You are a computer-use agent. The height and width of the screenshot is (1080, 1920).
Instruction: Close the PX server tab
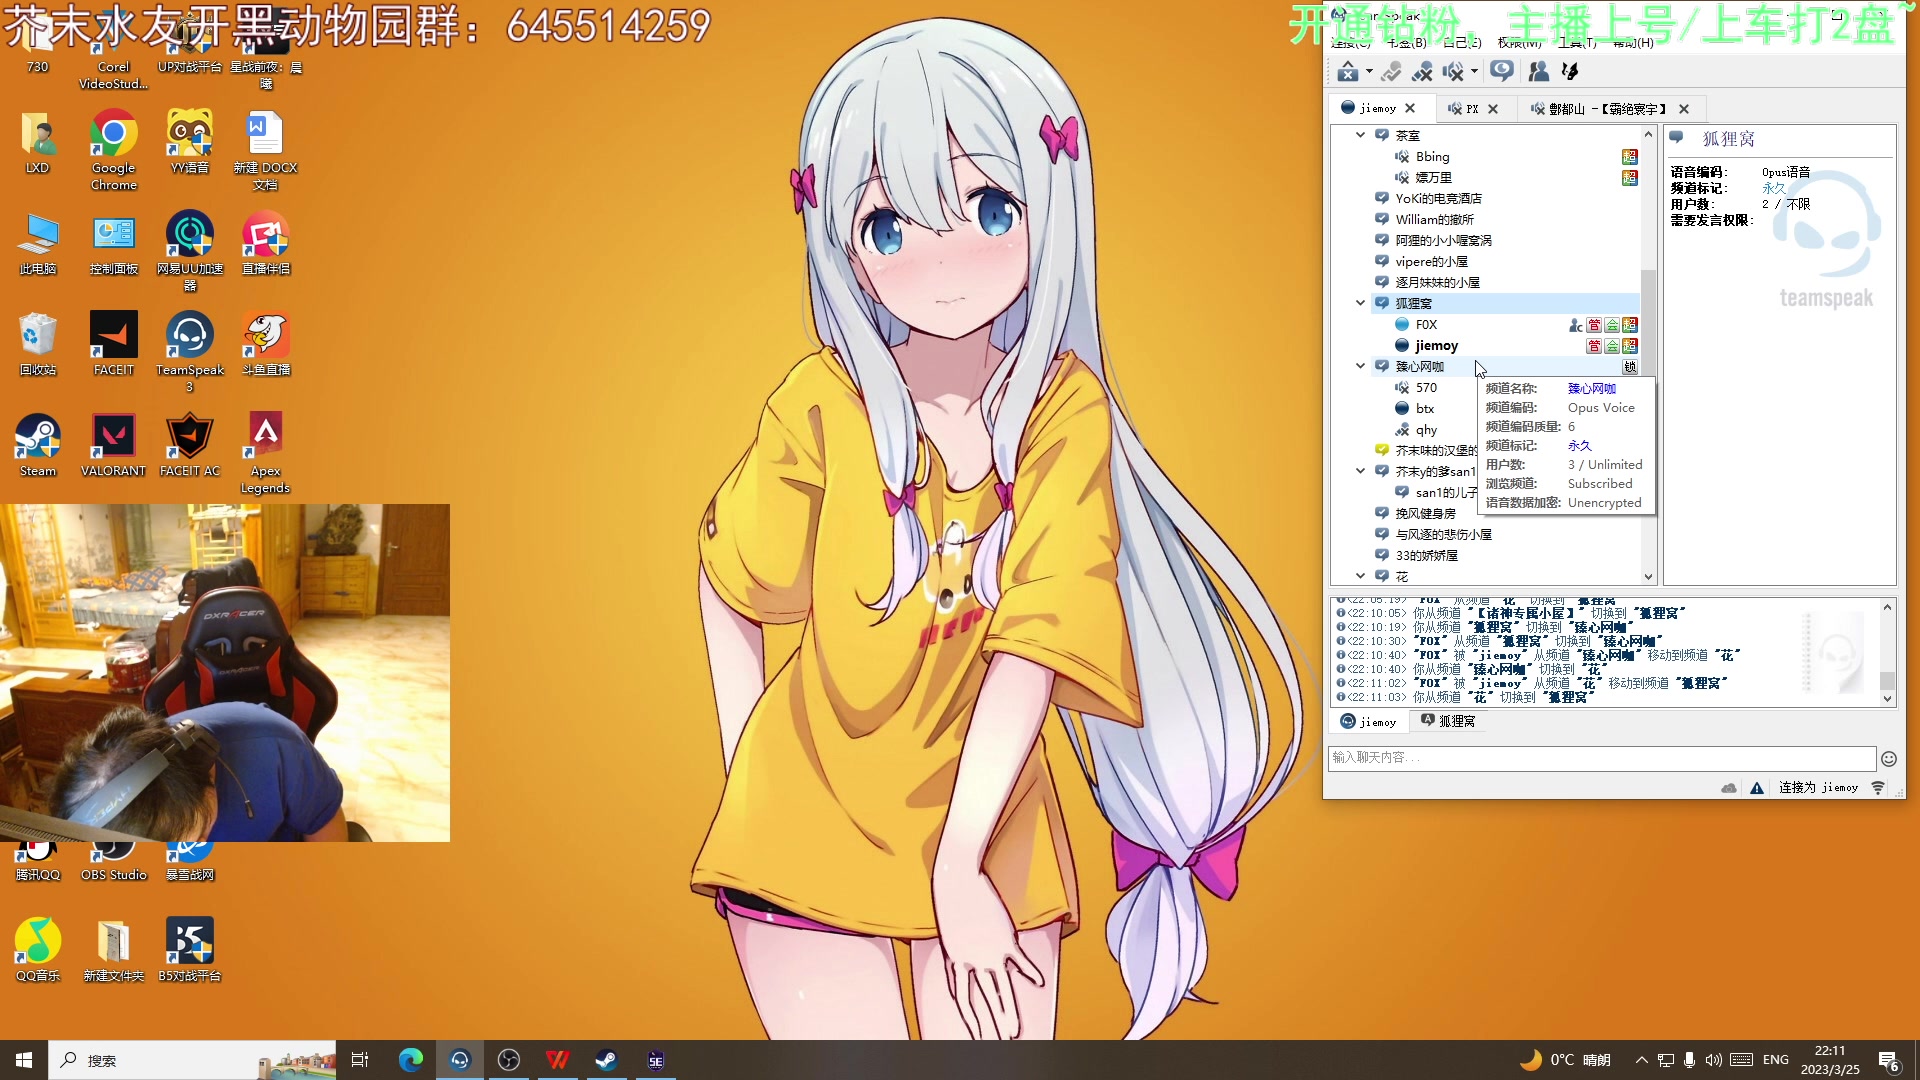tap(1493, 109)
